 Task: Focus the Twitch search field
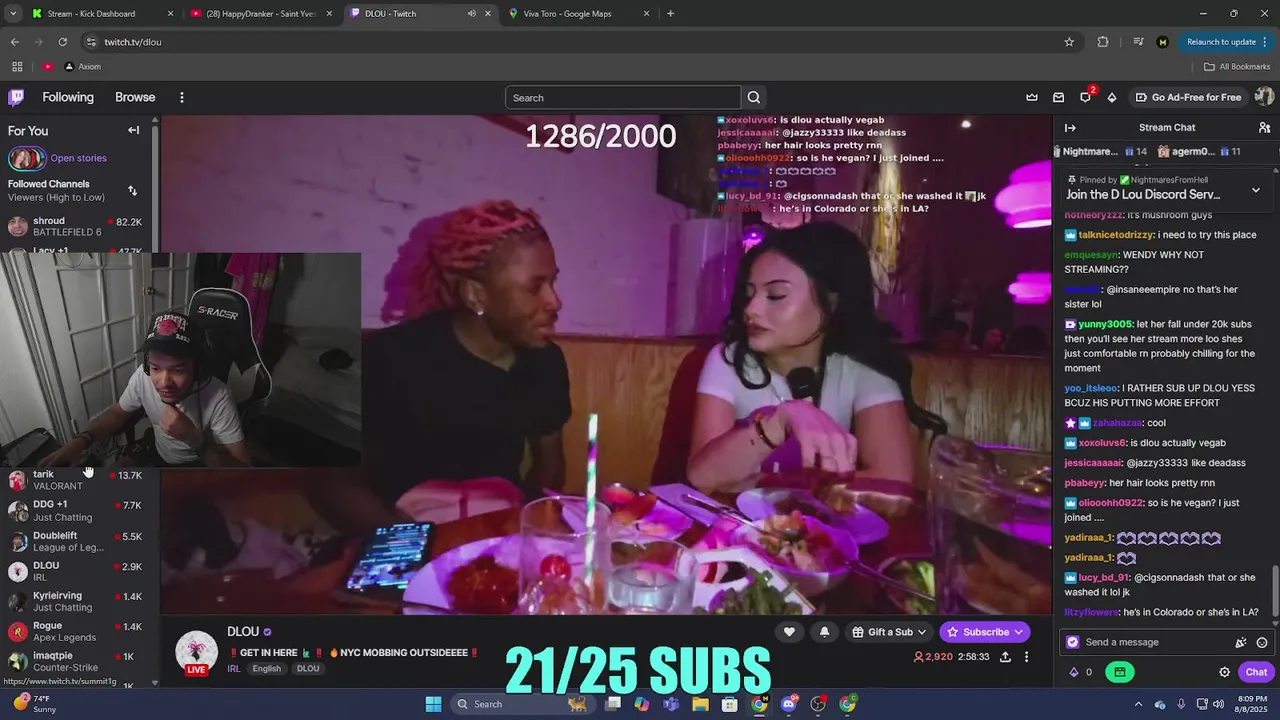tap(622, 97)
